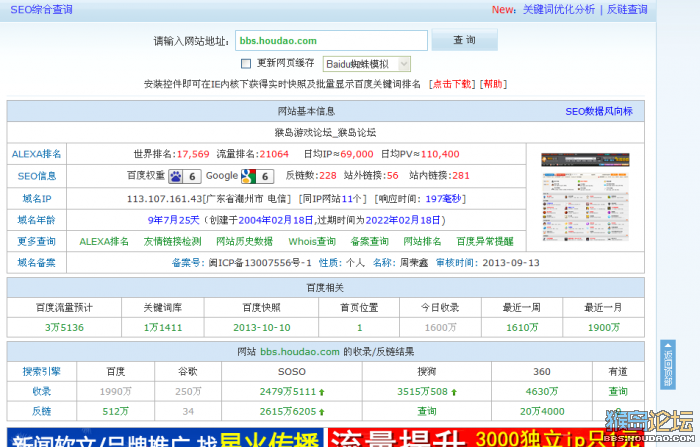Click backlink count 228

click(x=328, y=175)
